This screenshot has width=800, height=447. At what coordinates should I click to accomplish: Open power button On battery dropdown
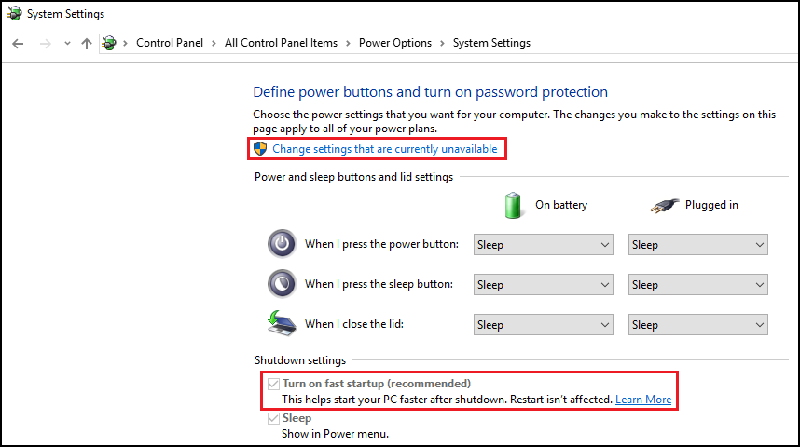coord(543,245)
